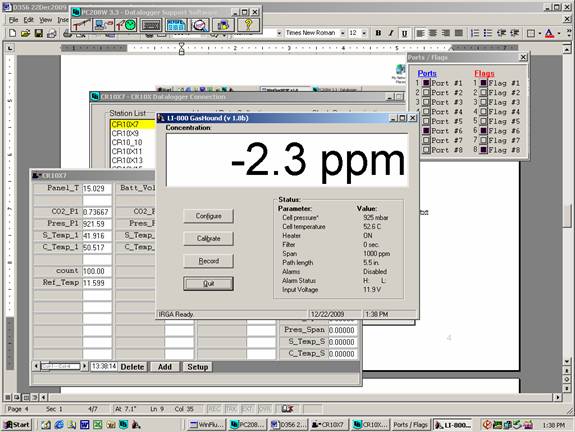Open the font size 12 dropdown
Screen dimensions: 575x432
click(x=364, y=33)
